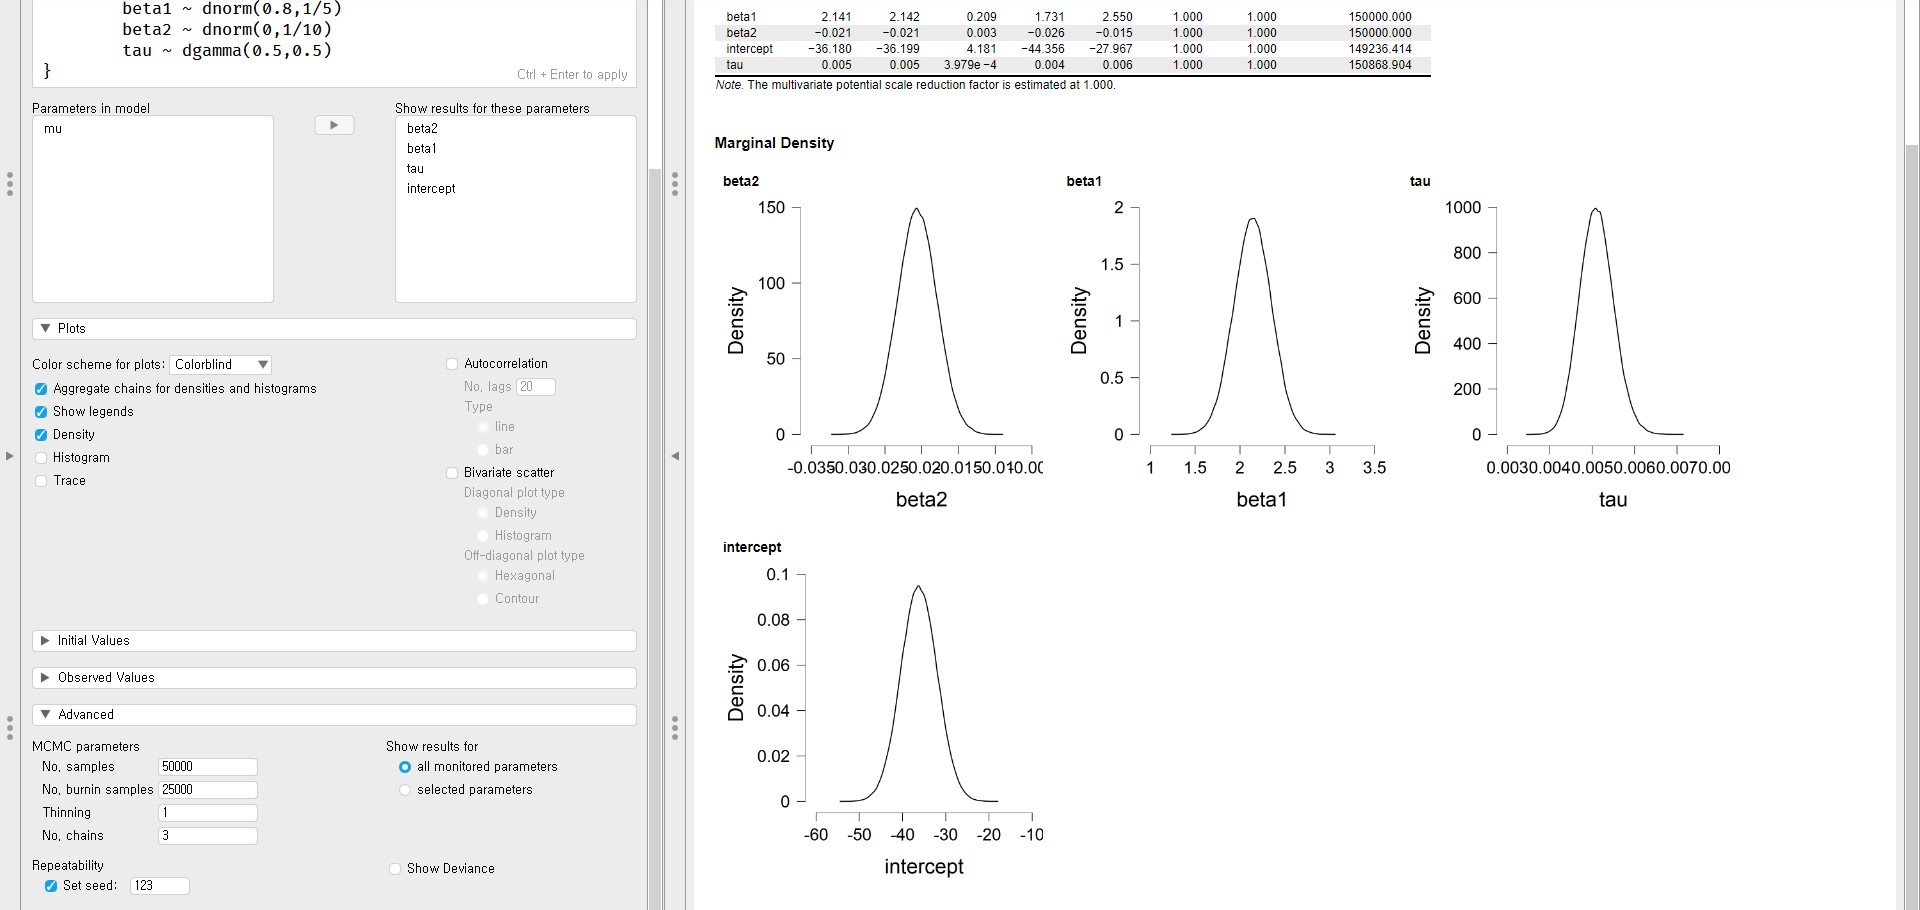Disable the Show legends option
The height and width of the screenshot is (910, 1920).
[x=41, y=412]
